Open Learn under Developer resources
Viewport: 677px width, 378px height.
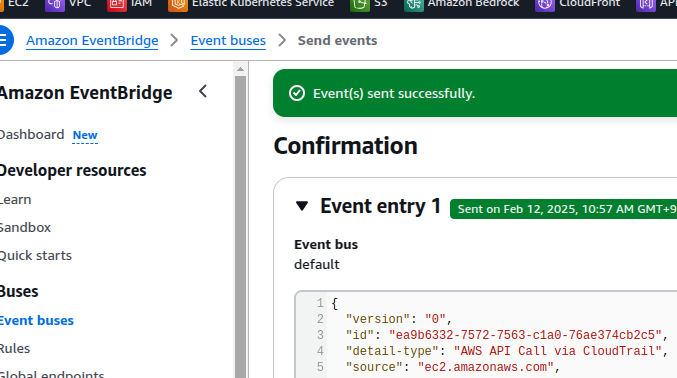pos(16,200)
